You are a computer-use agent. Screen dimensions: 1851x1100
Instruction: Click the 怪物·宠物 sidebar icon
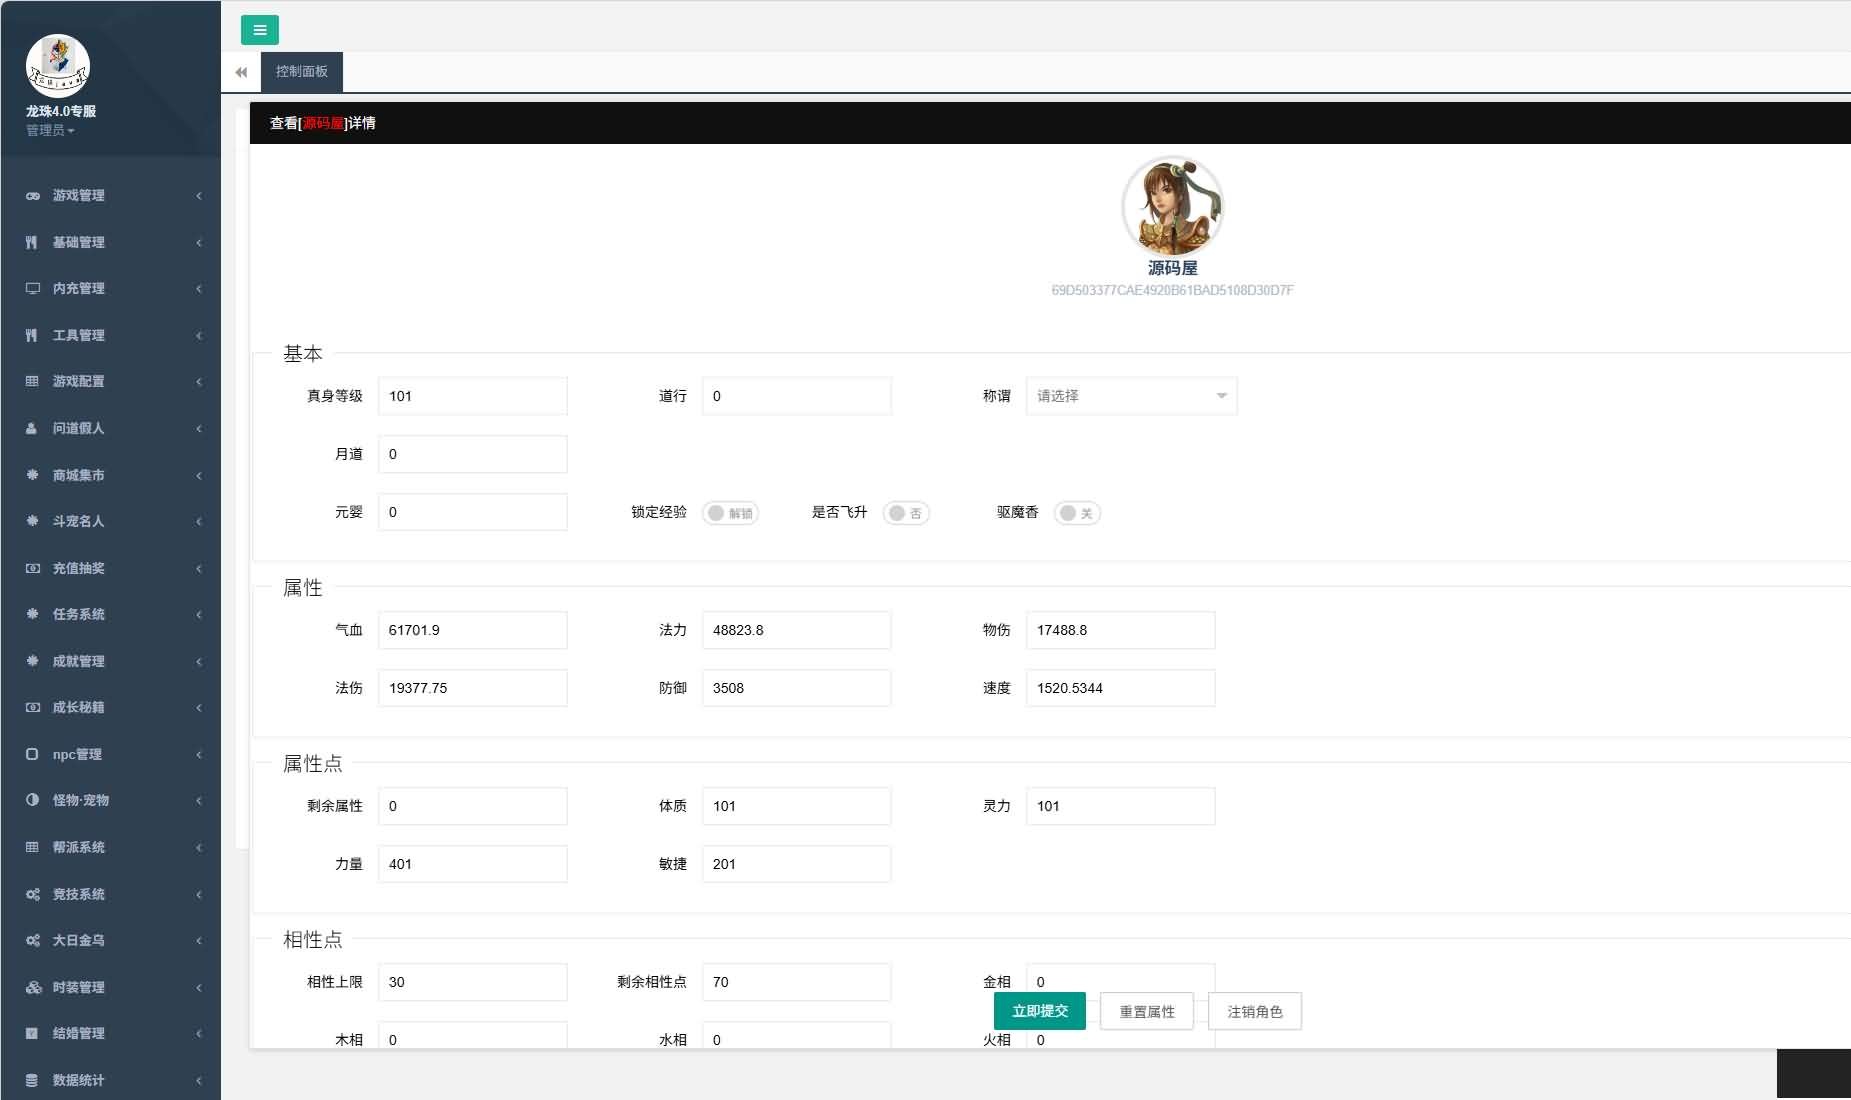31,800
